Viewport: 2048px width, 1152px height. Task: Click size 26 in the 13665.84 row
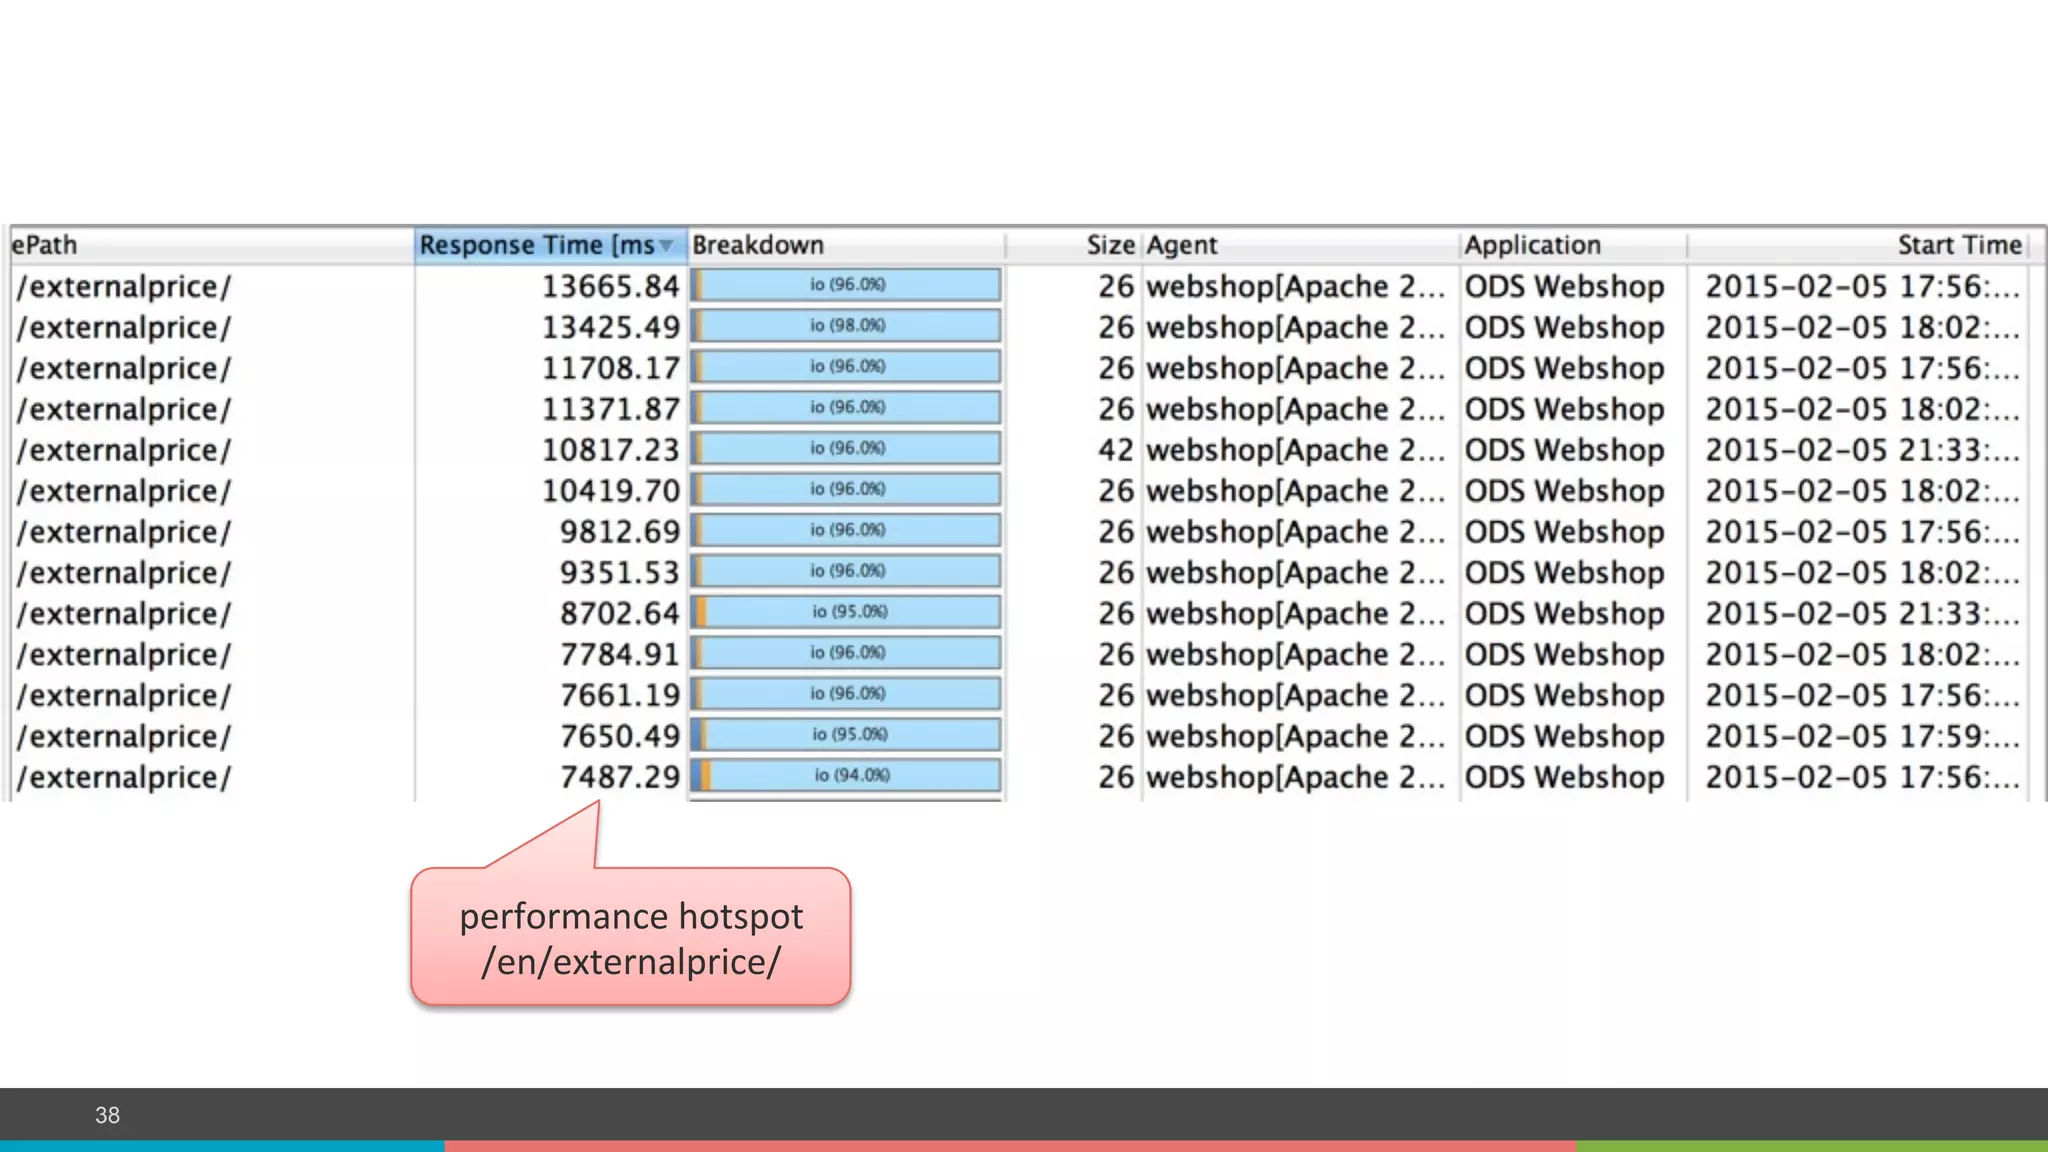(x=1116, y=286)
